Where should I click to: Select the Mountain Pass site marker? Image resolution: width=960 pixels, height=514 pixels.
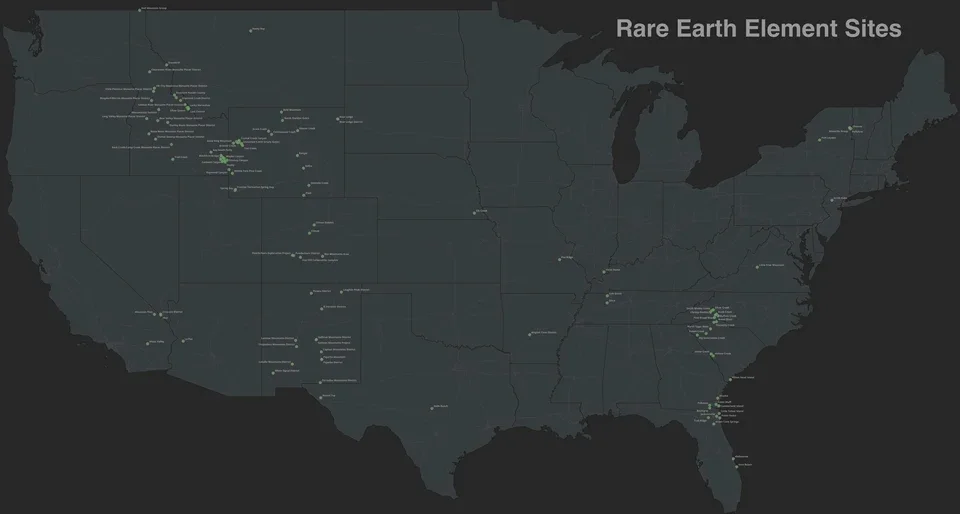pyautogui.click(x=154, y=314)
